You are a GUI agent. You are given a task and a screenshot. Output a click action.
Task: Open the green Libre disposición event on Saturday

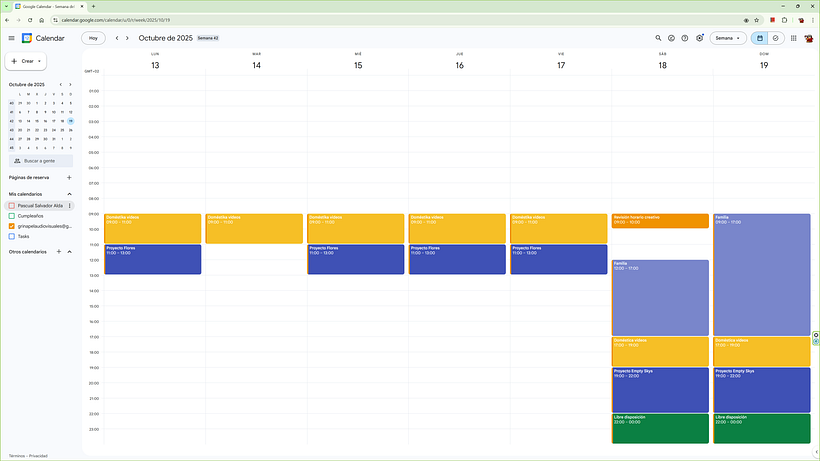click(660, 429)
